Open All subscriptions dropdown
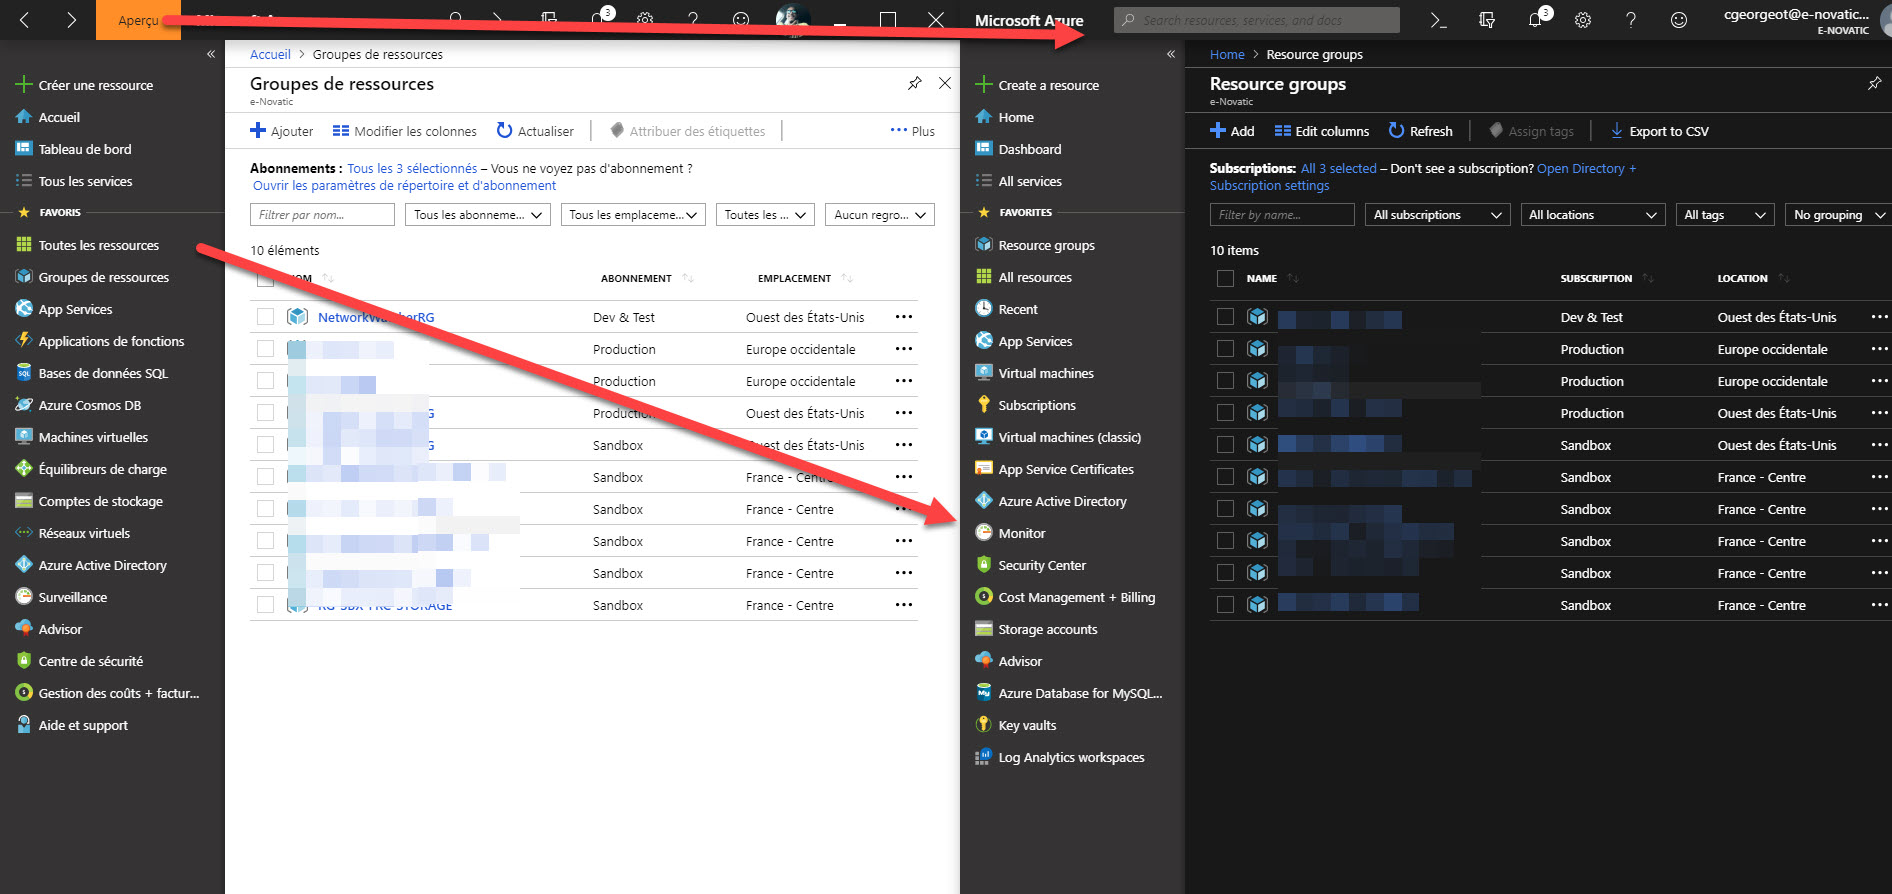 click(x=1437, y=215)
